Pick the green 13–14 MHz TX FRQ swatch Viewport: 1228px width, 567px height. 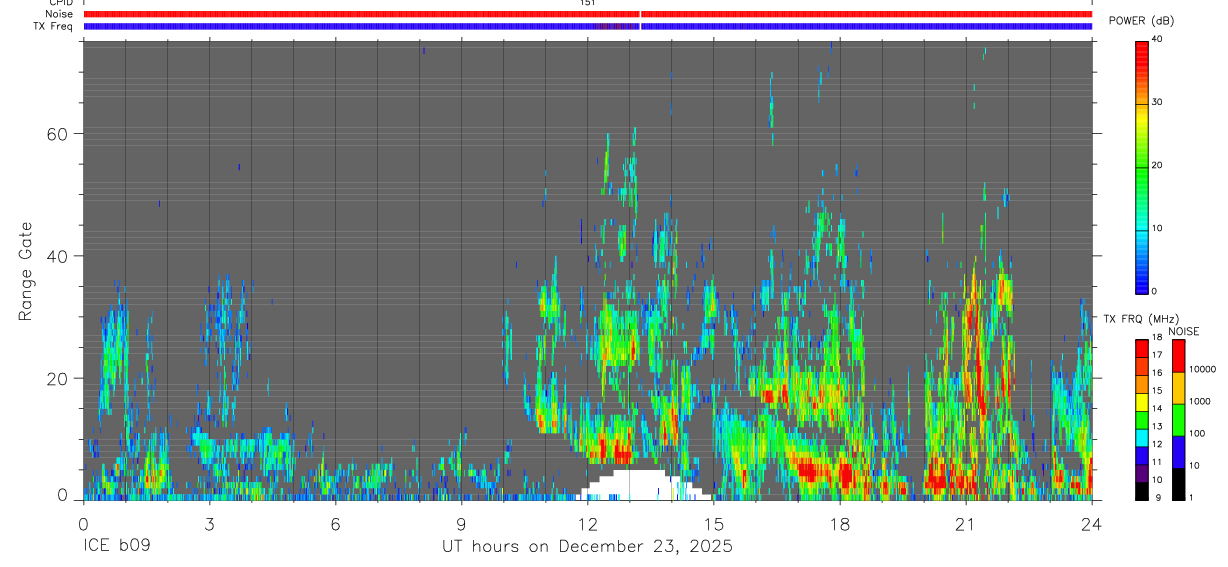(1141, 418)
